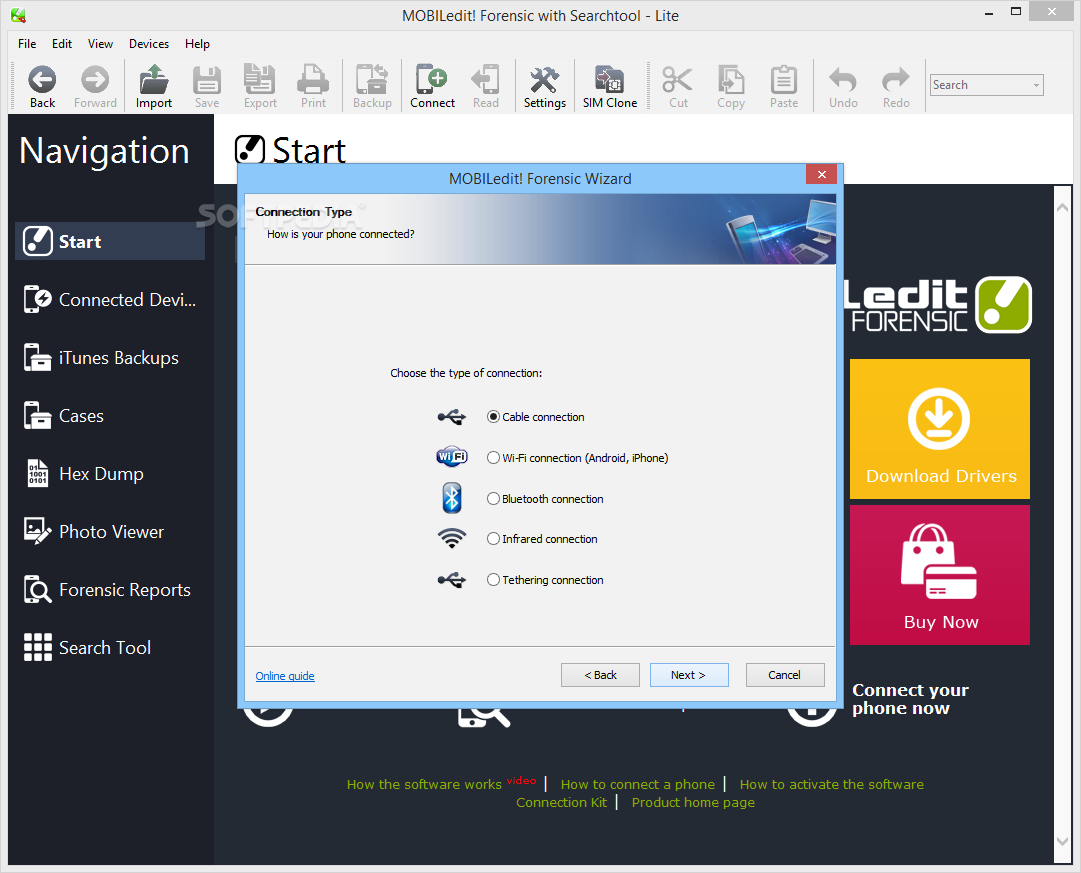Click the Wi-Fi logo icon in wizard
The image size is (1081, 873).
click(x=452, y=456)
